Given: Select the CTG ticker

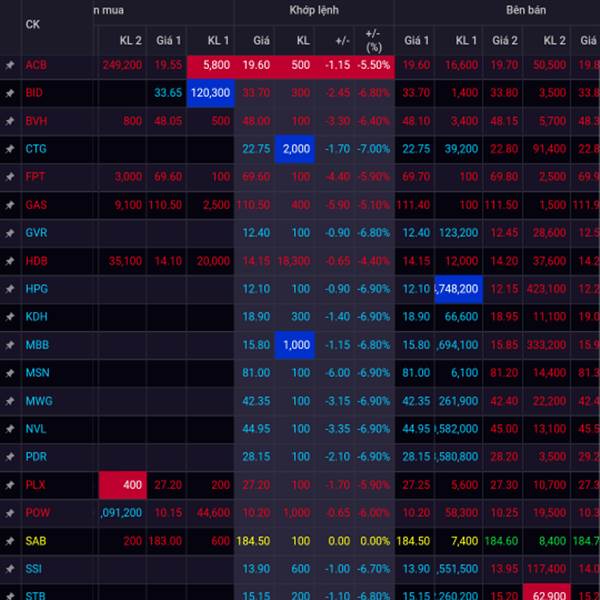Looking at the screenshot, I should click(x=36, y=149).
